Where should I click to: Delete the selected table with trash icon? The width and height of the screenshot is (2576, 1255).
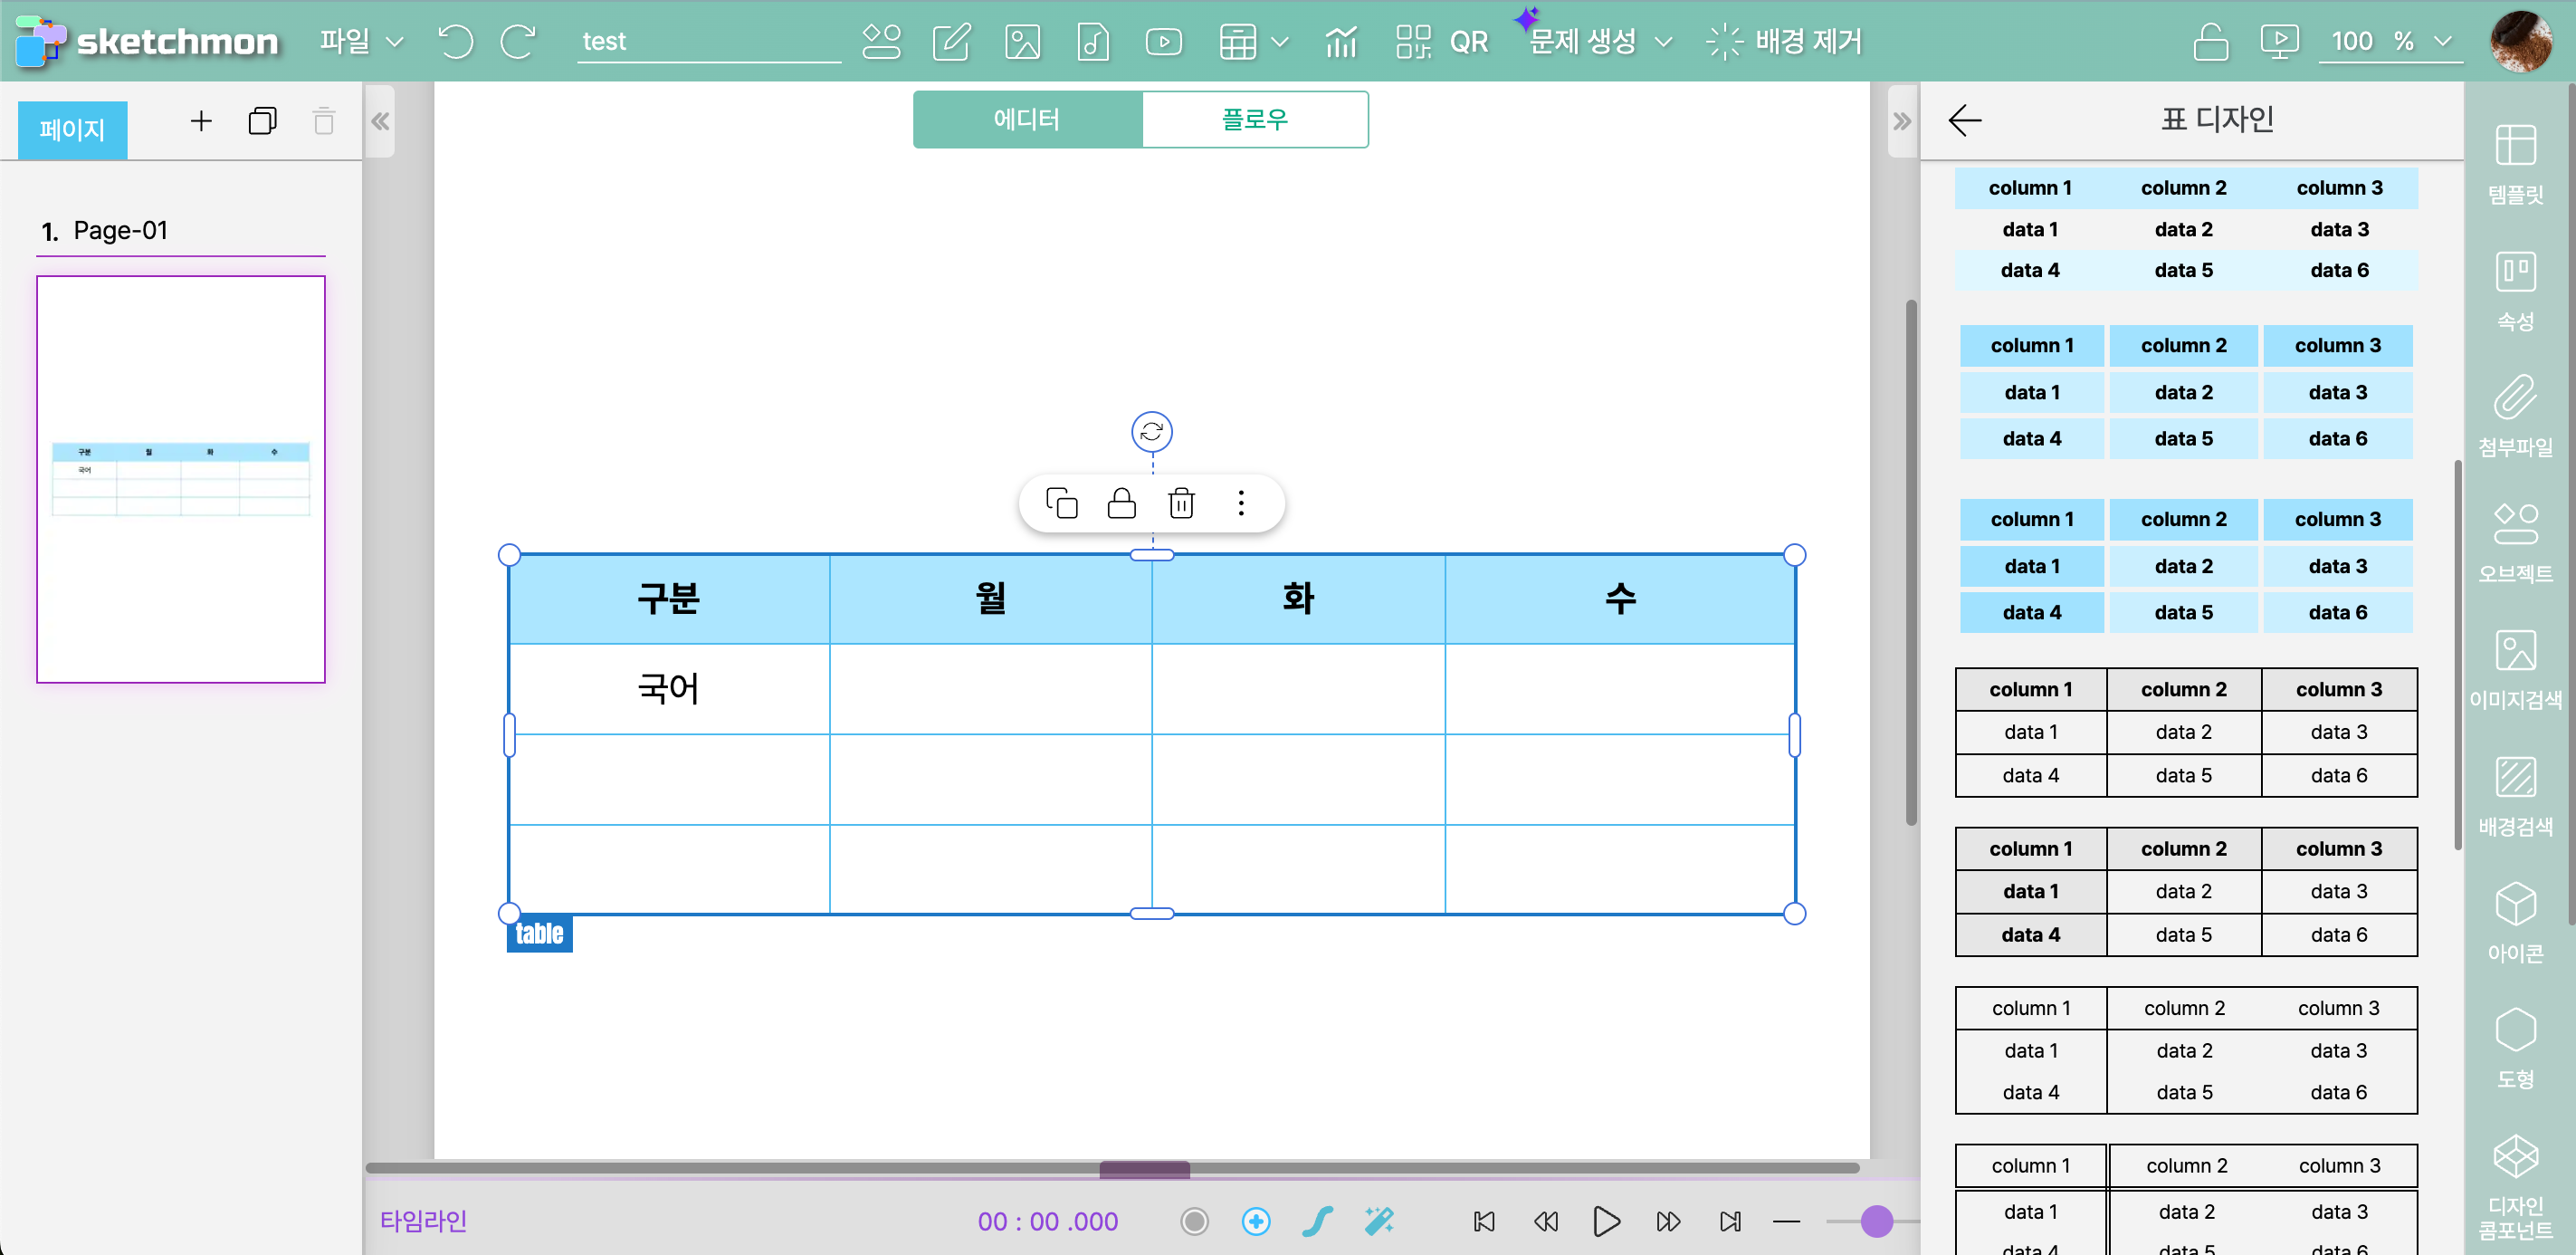coord(1181,503)
